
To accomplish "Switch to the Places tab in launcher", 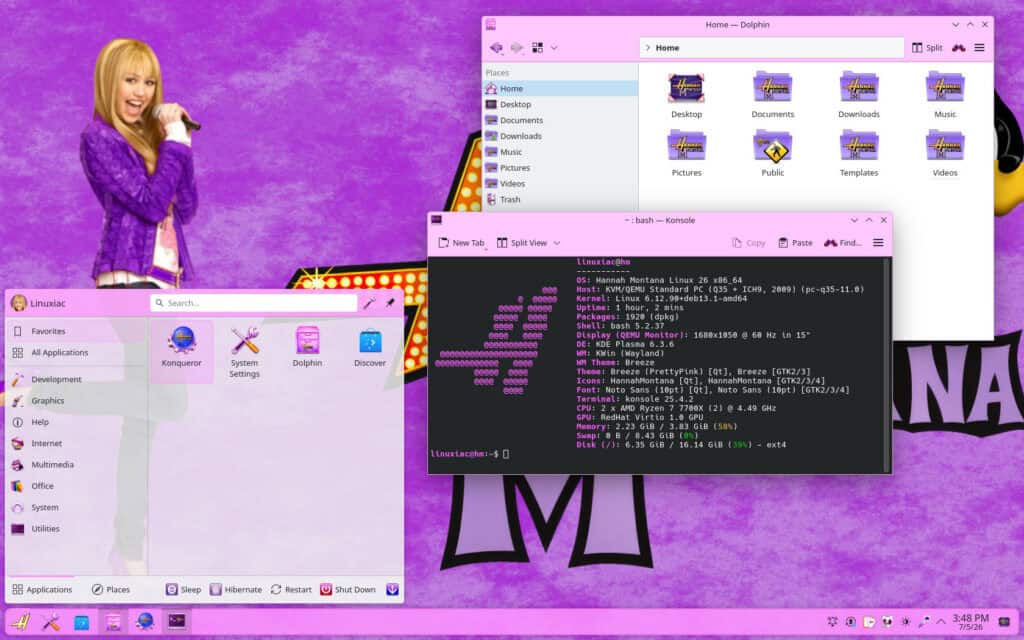I will coord(111,589).
